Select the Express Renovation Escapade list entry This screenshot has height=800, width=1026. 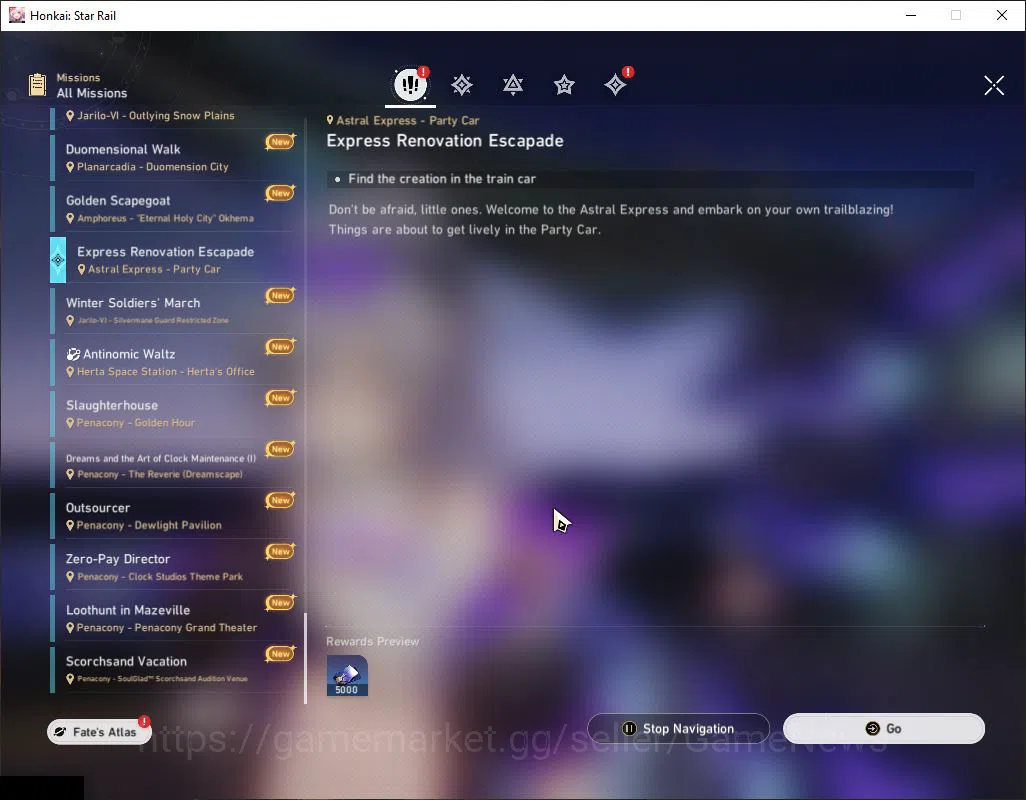click(173, 260)
